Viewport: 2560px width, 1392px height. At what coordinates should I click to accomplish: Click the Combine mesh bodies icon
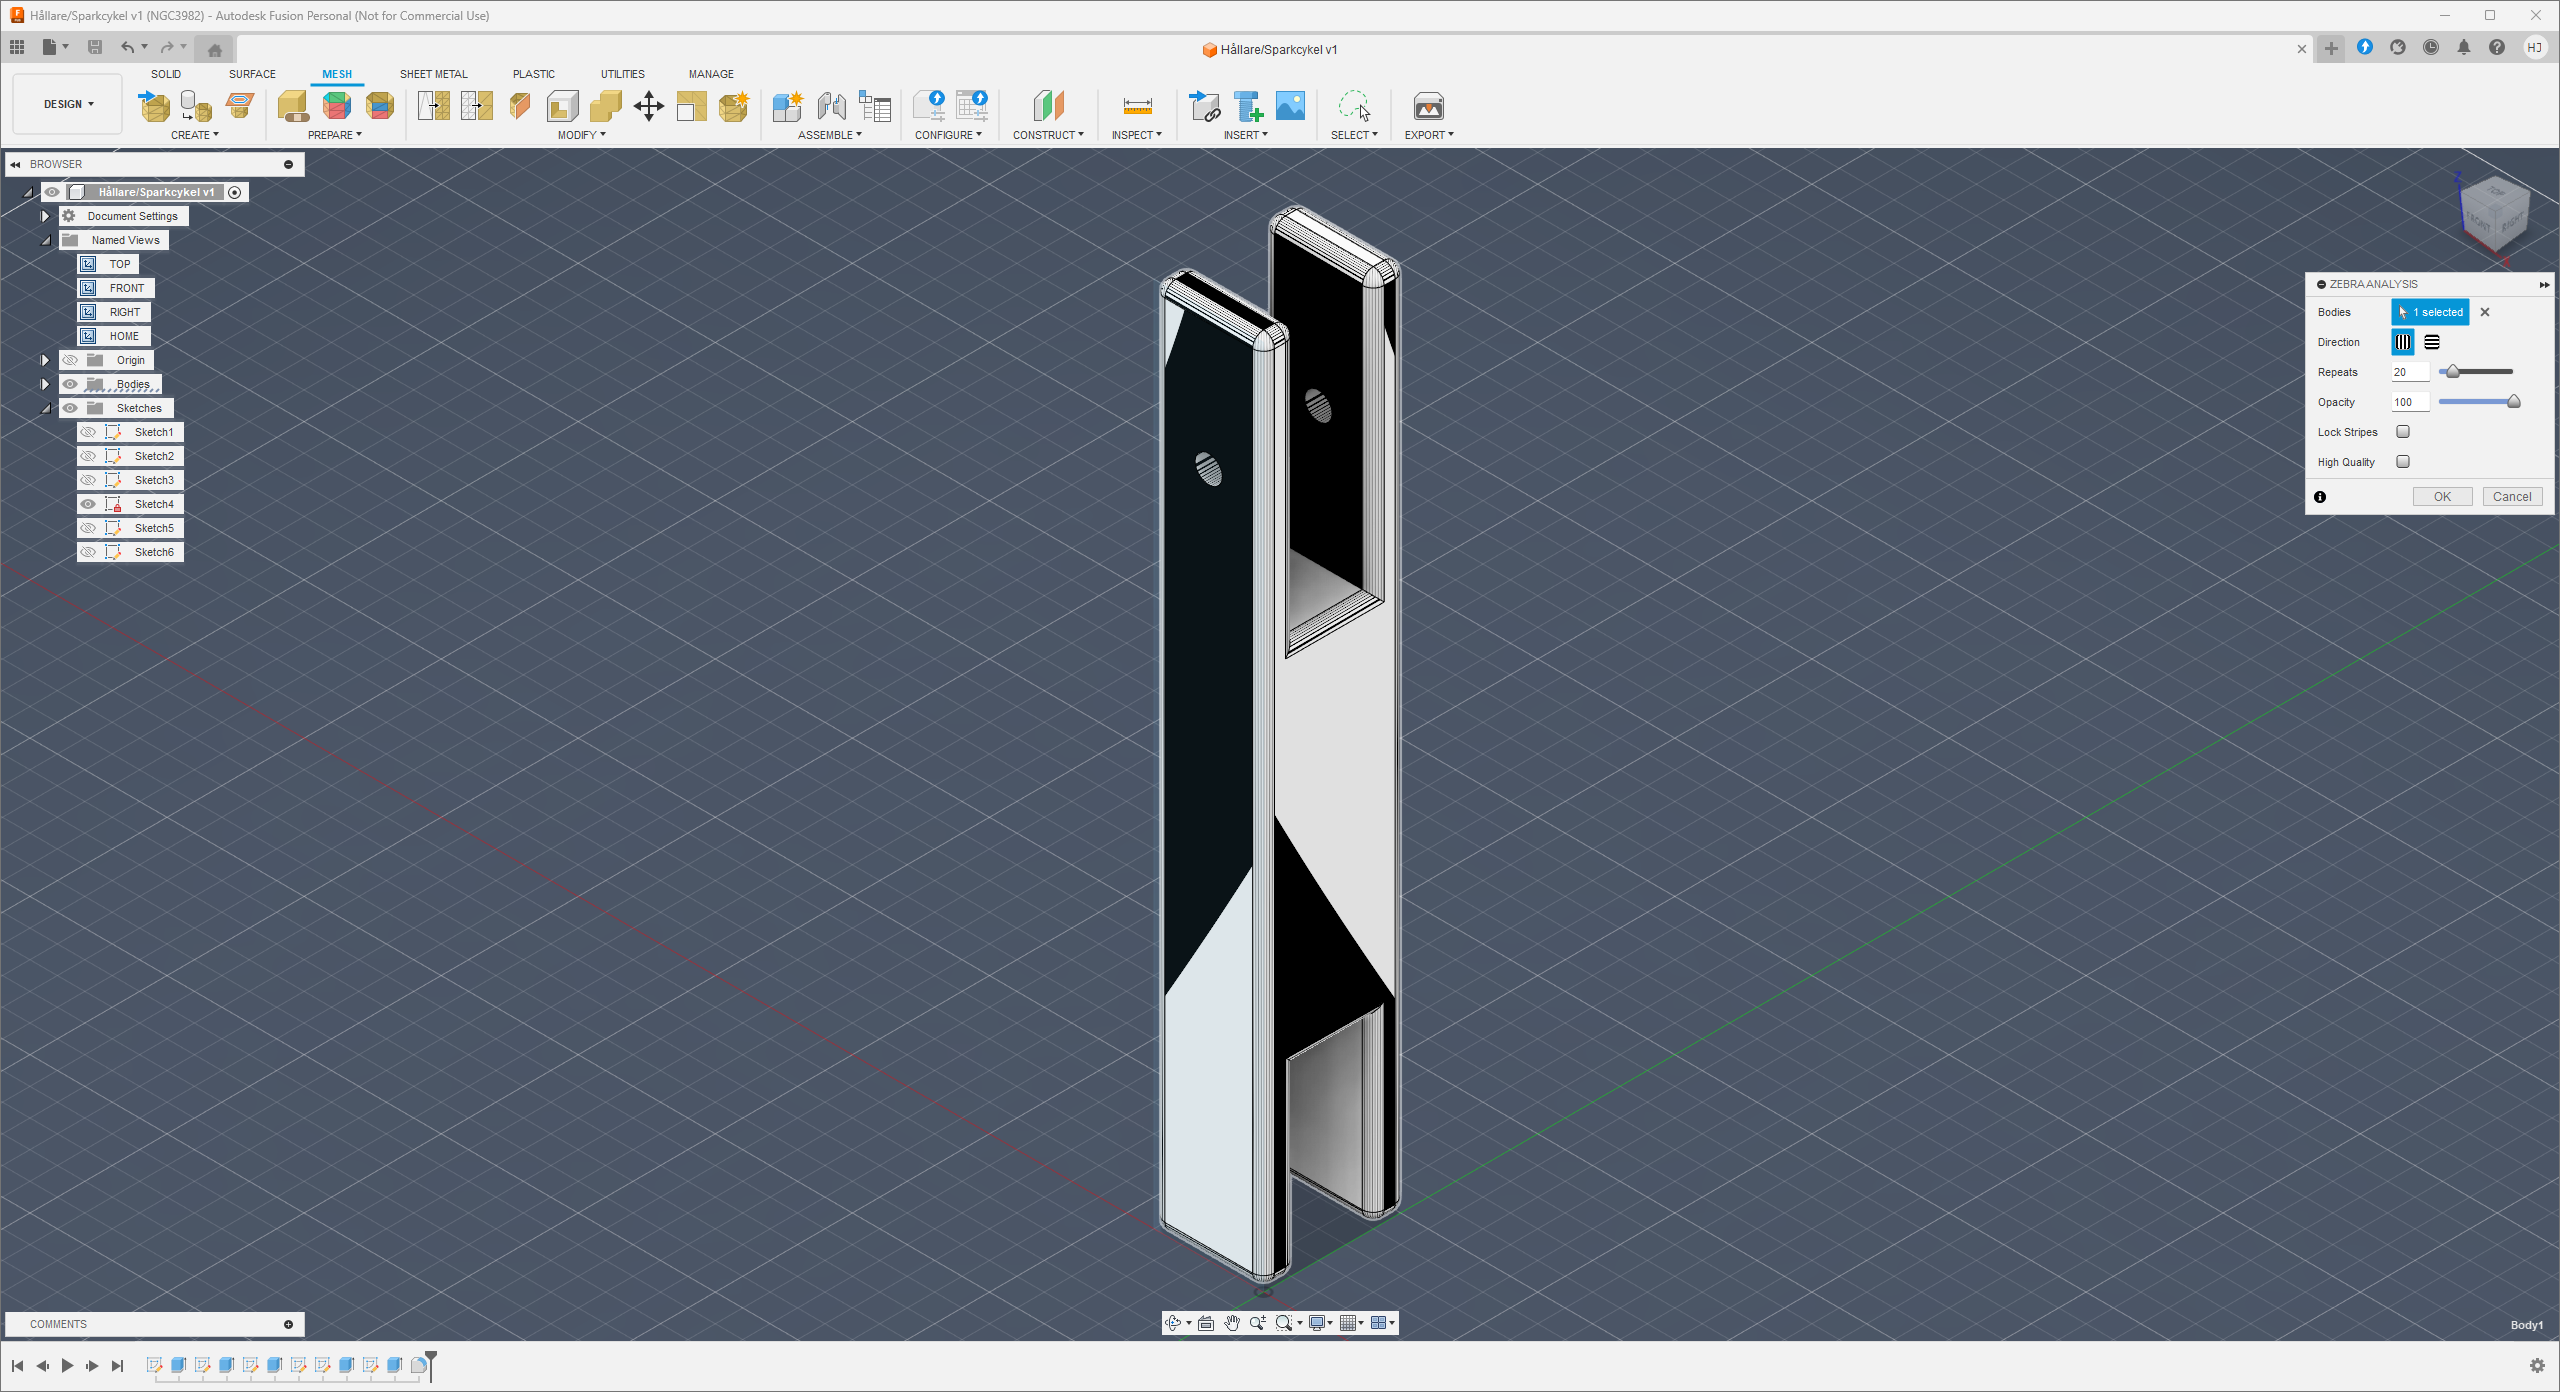(x=606, y=106)
